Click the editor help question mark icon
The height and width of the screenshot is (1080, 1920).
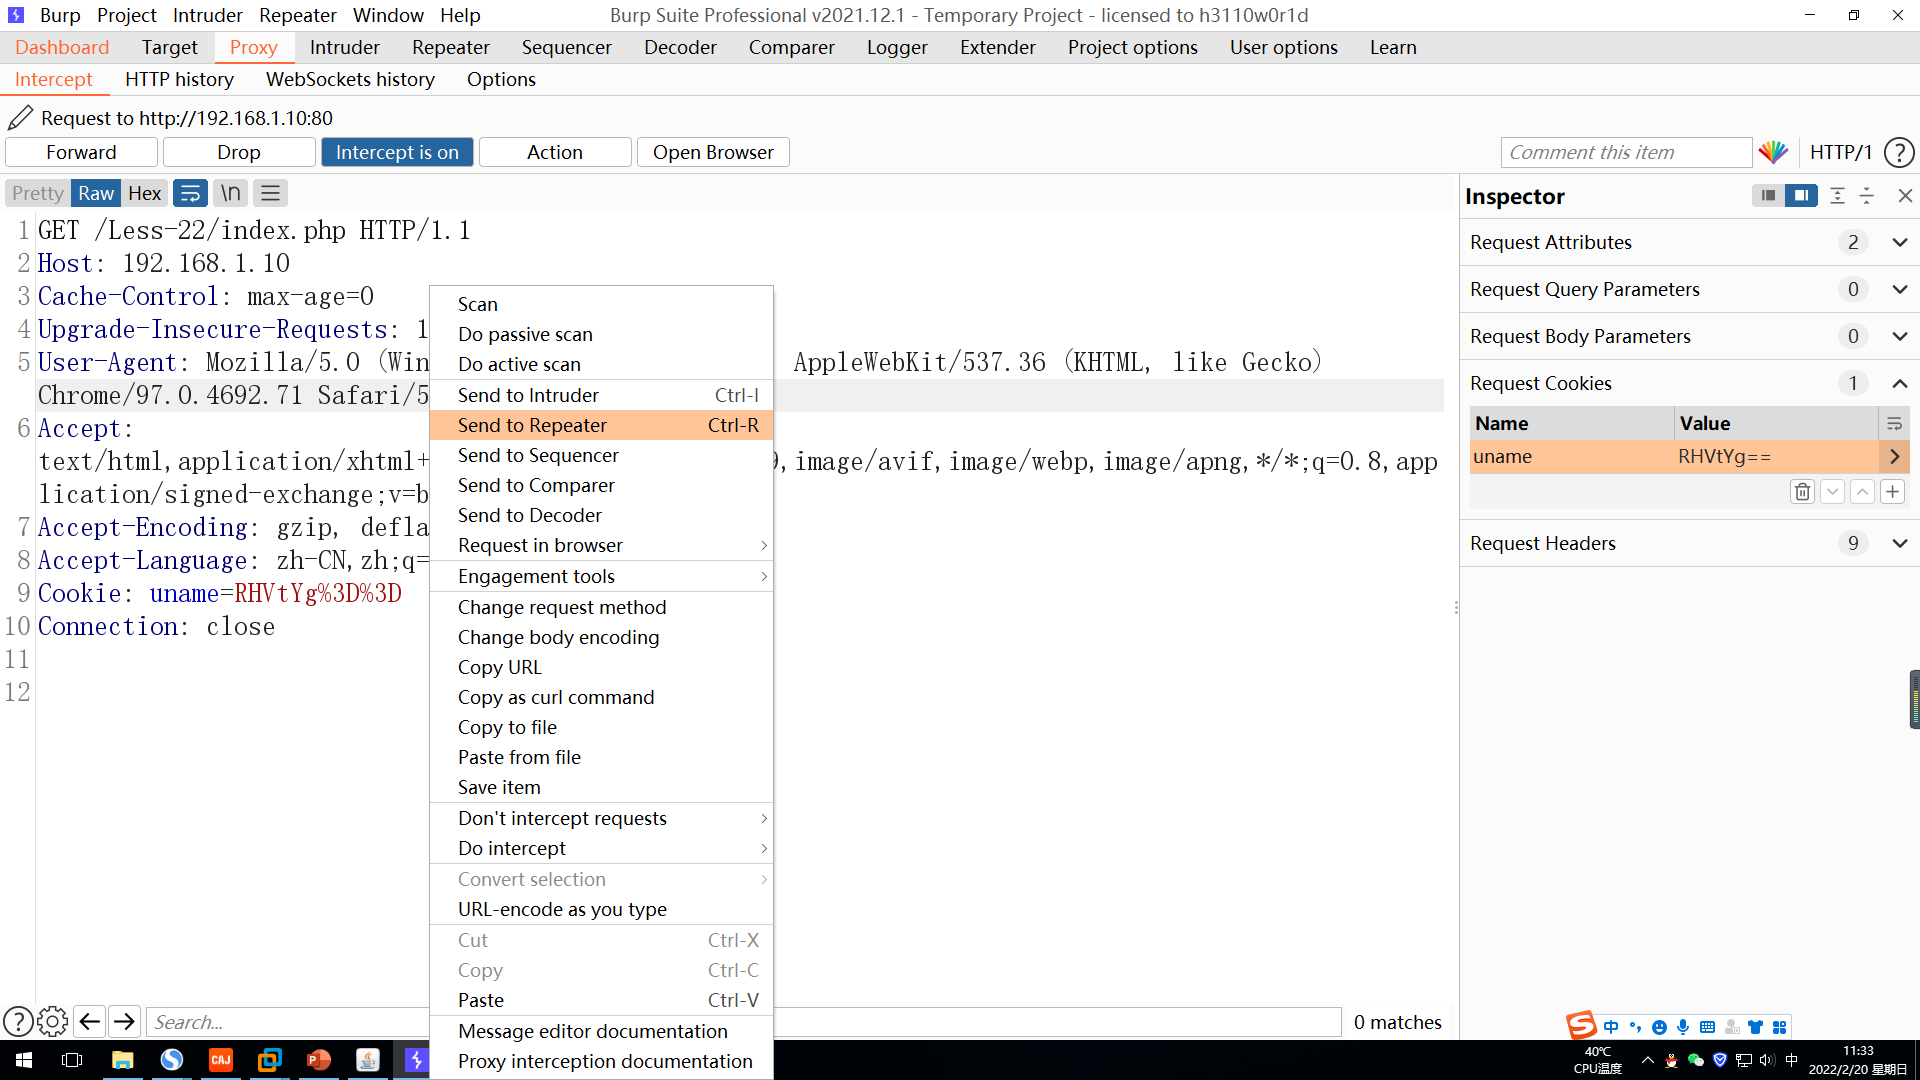pos(17,1021)
